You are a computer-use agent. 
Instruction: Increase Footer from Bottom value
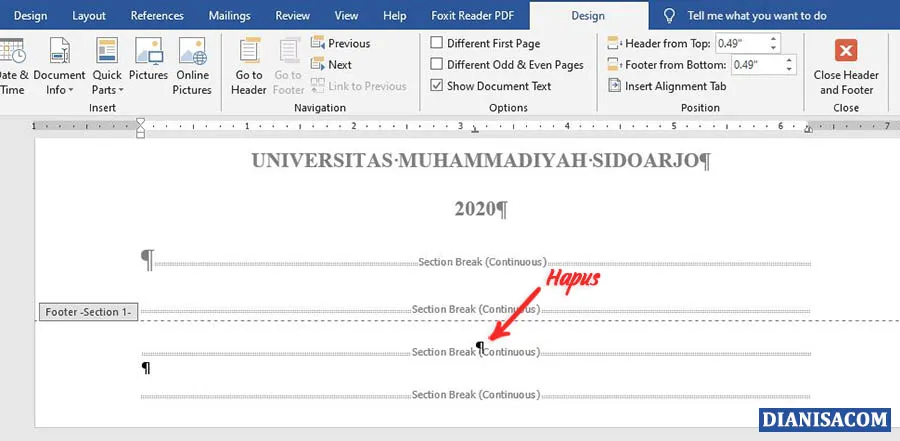click(790, 60)
